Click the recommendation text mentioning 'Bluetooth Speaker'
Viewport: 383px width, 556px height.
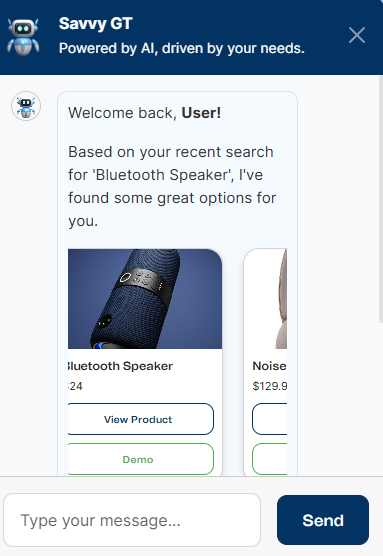172,186
